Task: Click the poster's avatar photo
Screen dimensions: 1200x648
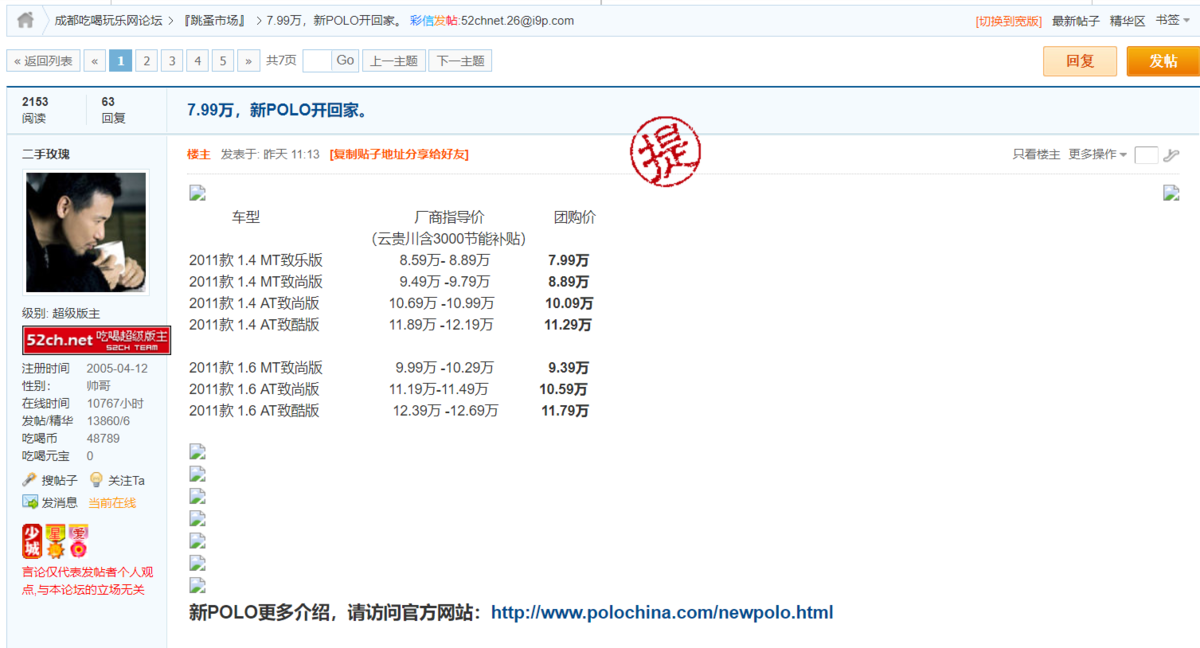Action: [86, 232]
